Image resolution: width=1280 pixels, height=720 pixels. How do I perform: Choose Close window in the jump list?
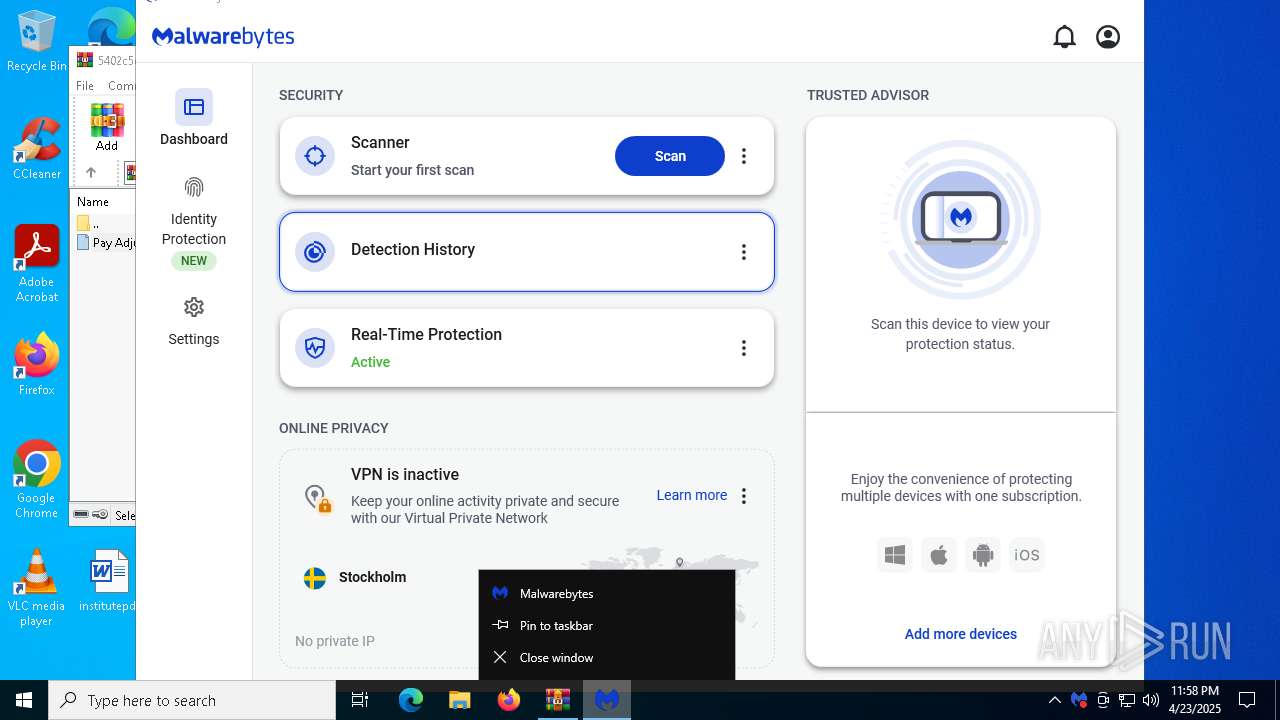pos(607,657)
